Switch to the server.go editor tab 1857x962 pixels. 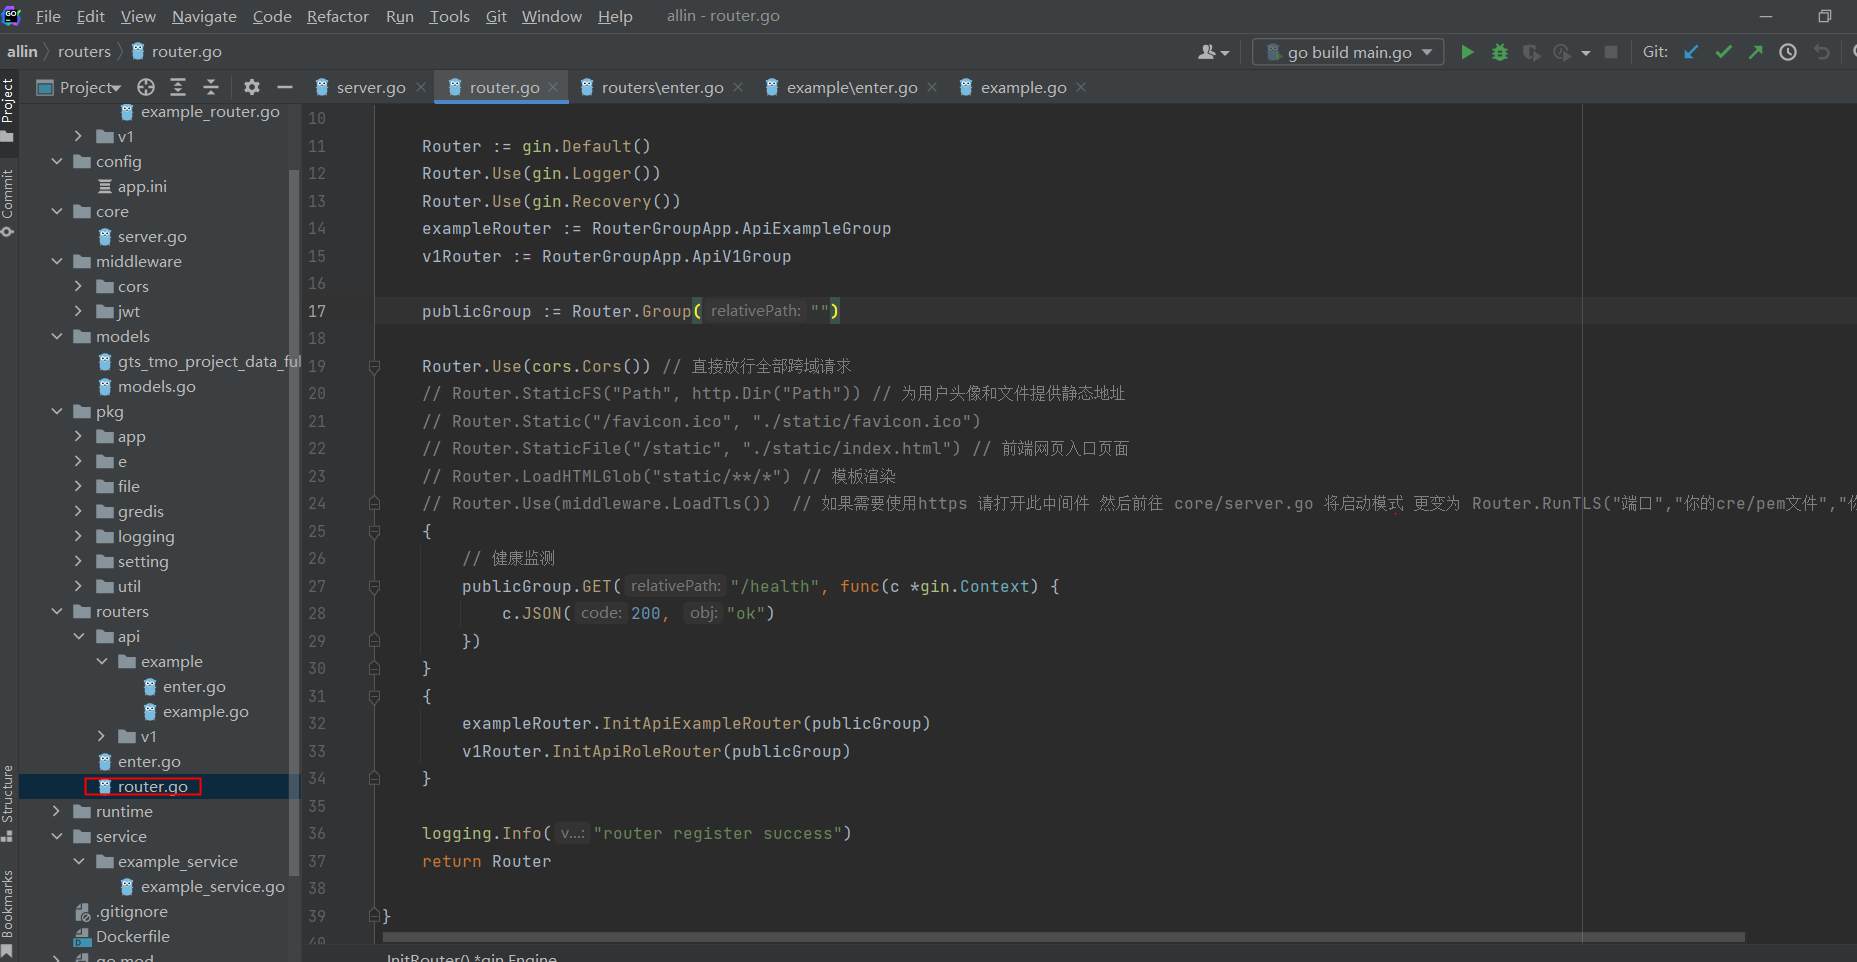(x=370, y=88)
